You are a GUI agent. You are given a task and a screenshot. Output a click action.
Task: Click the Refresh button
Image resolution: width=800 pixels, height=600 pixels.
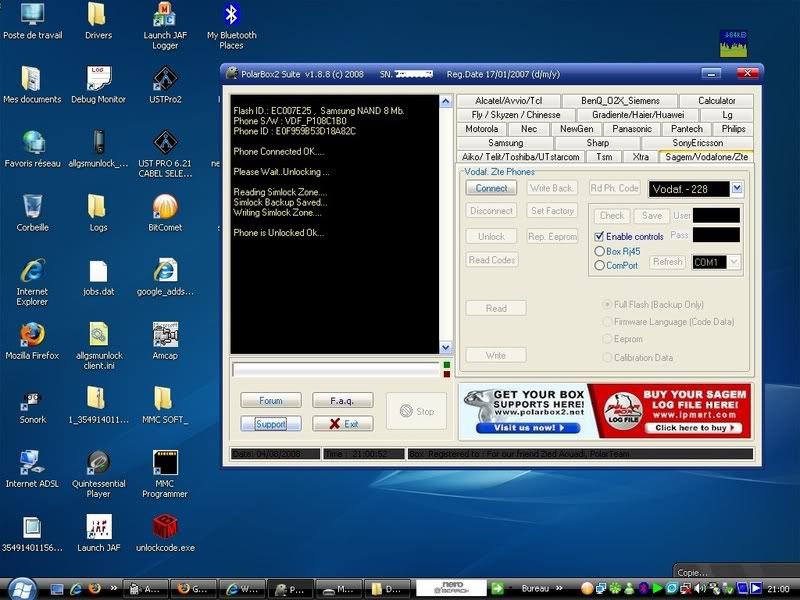click(667, 262)
